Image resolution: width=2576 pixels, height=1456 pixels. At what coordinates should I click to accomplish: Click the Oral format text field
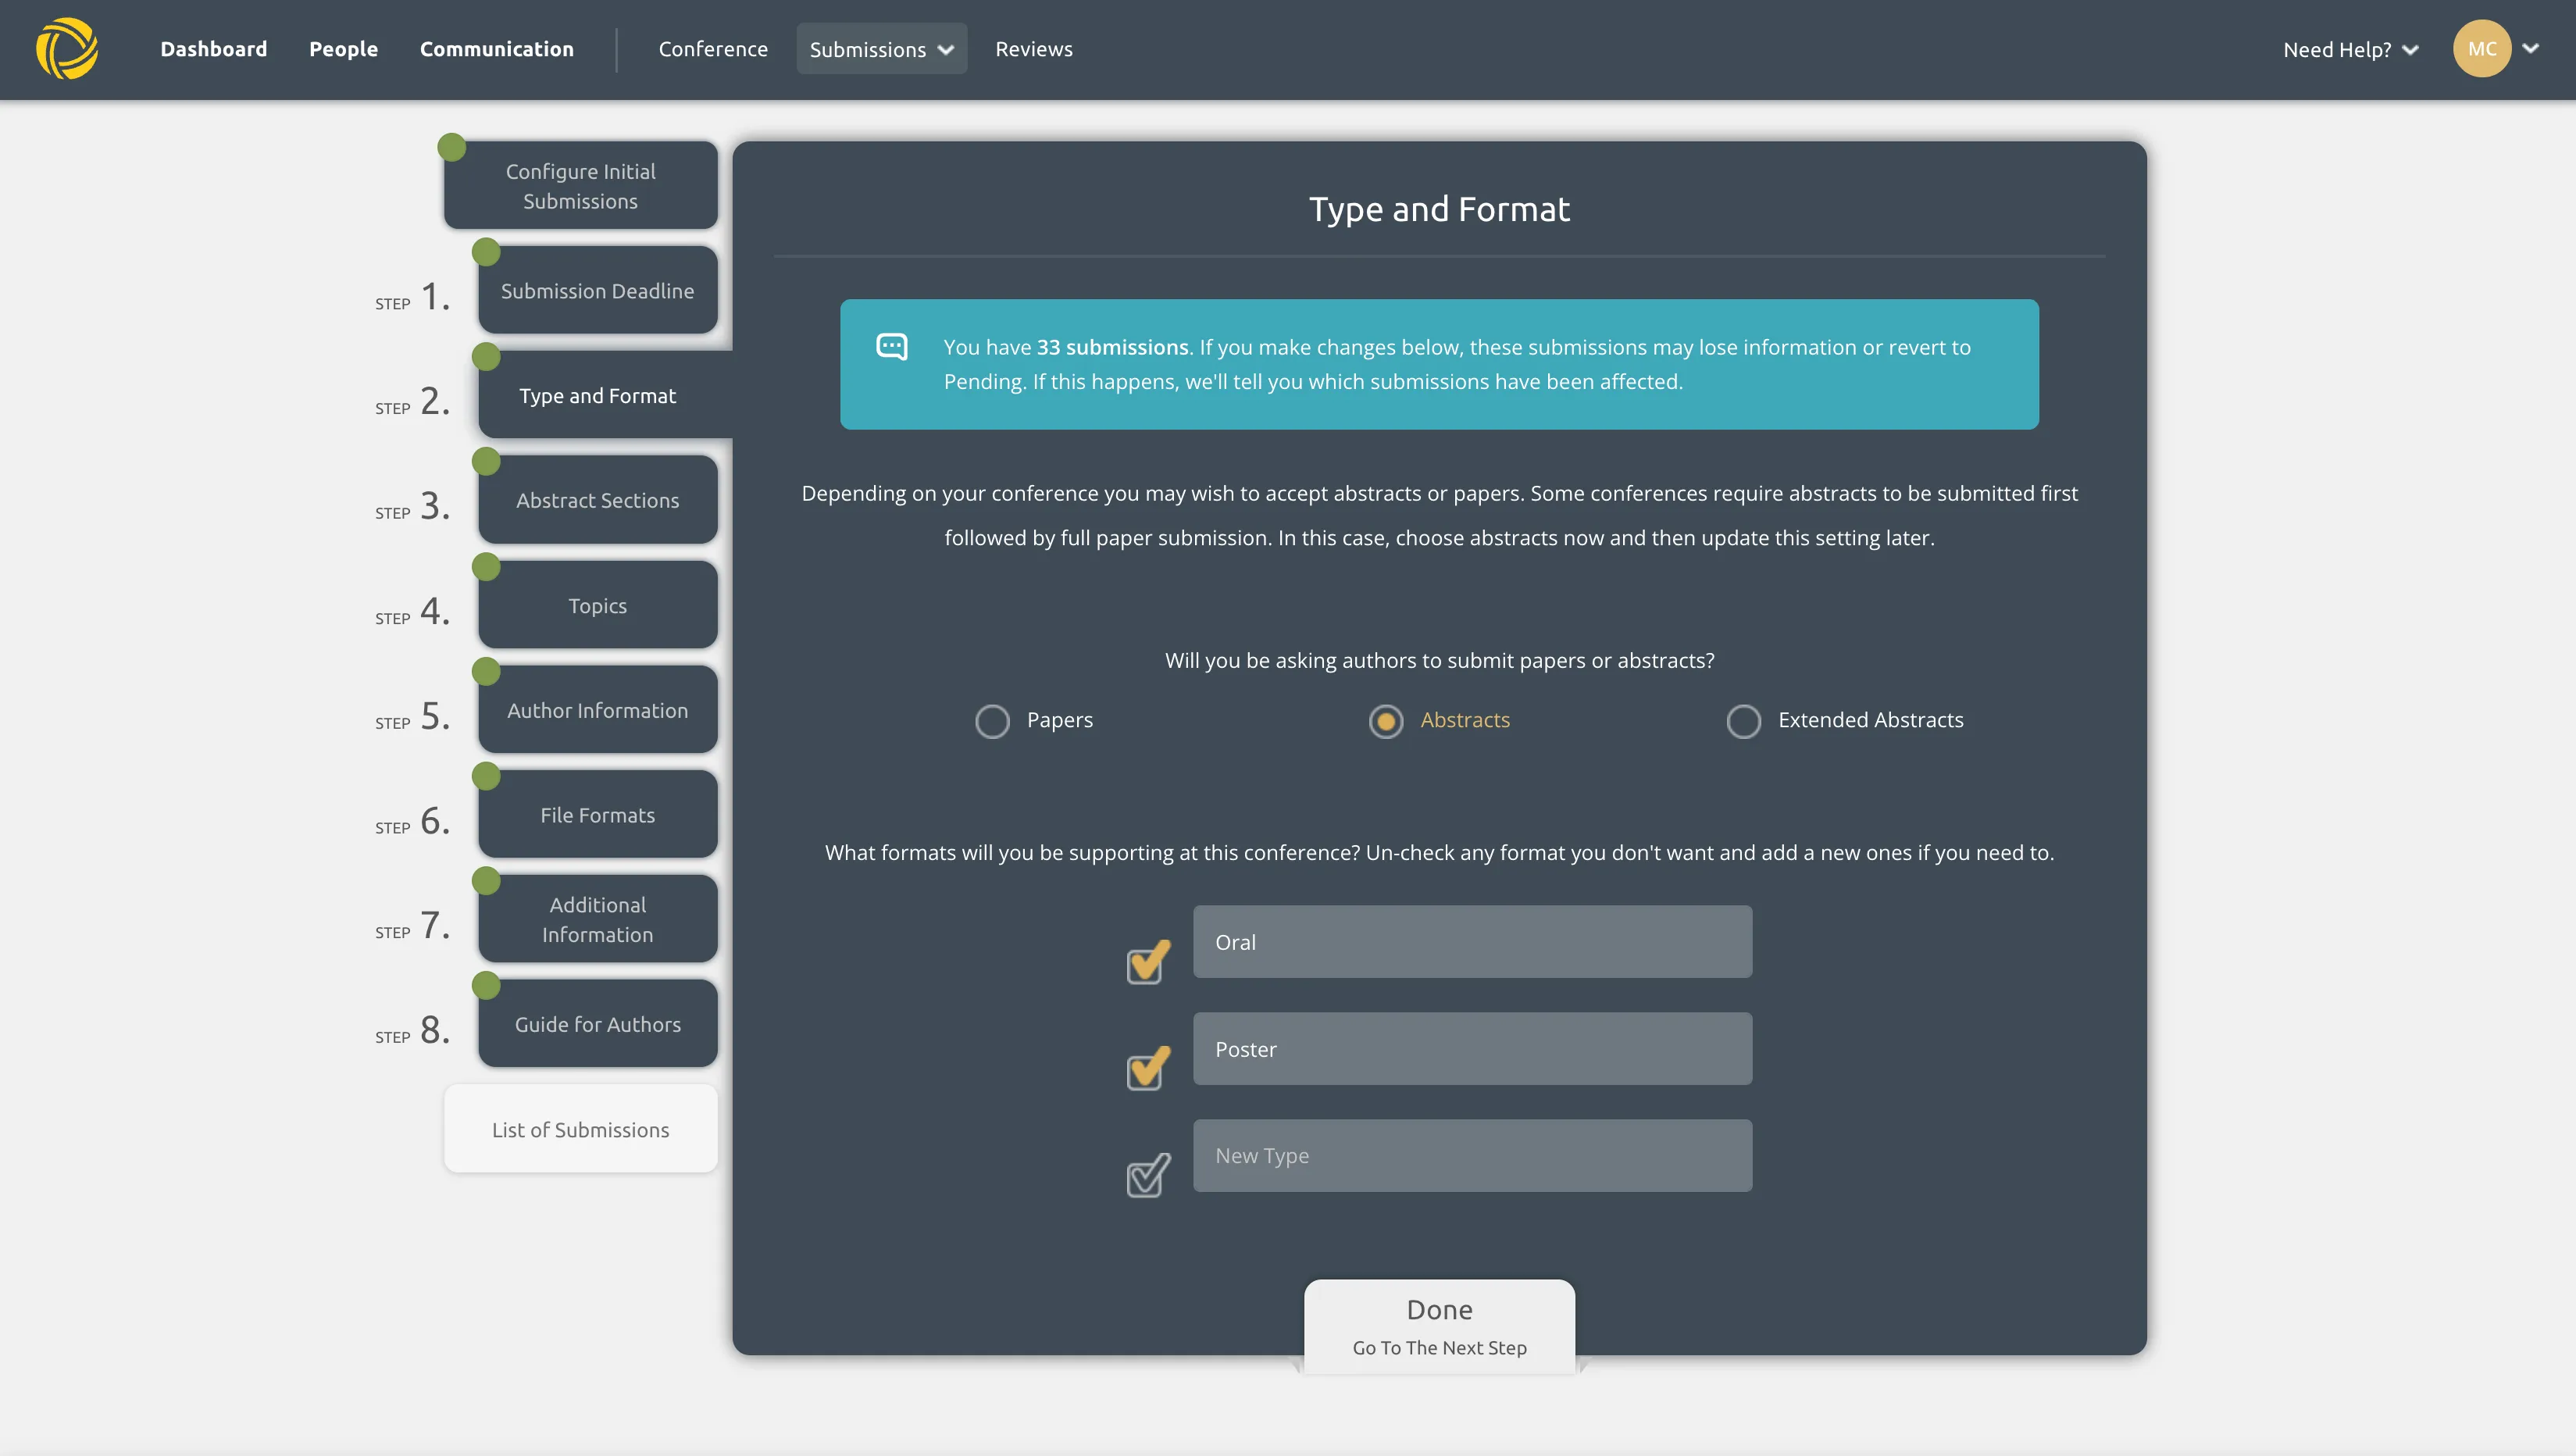(x=1472, y=942)
